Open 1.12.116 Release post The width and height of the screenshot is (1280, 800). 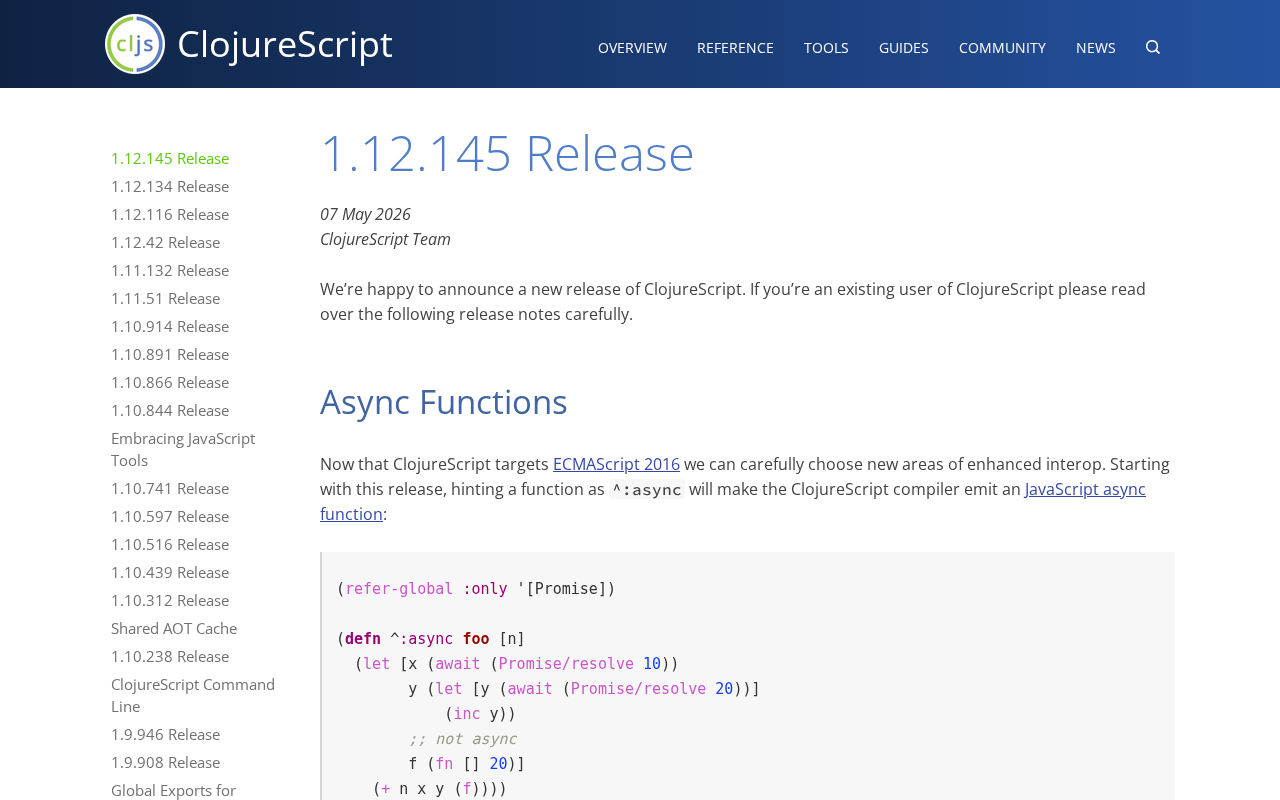click(170, 214)
